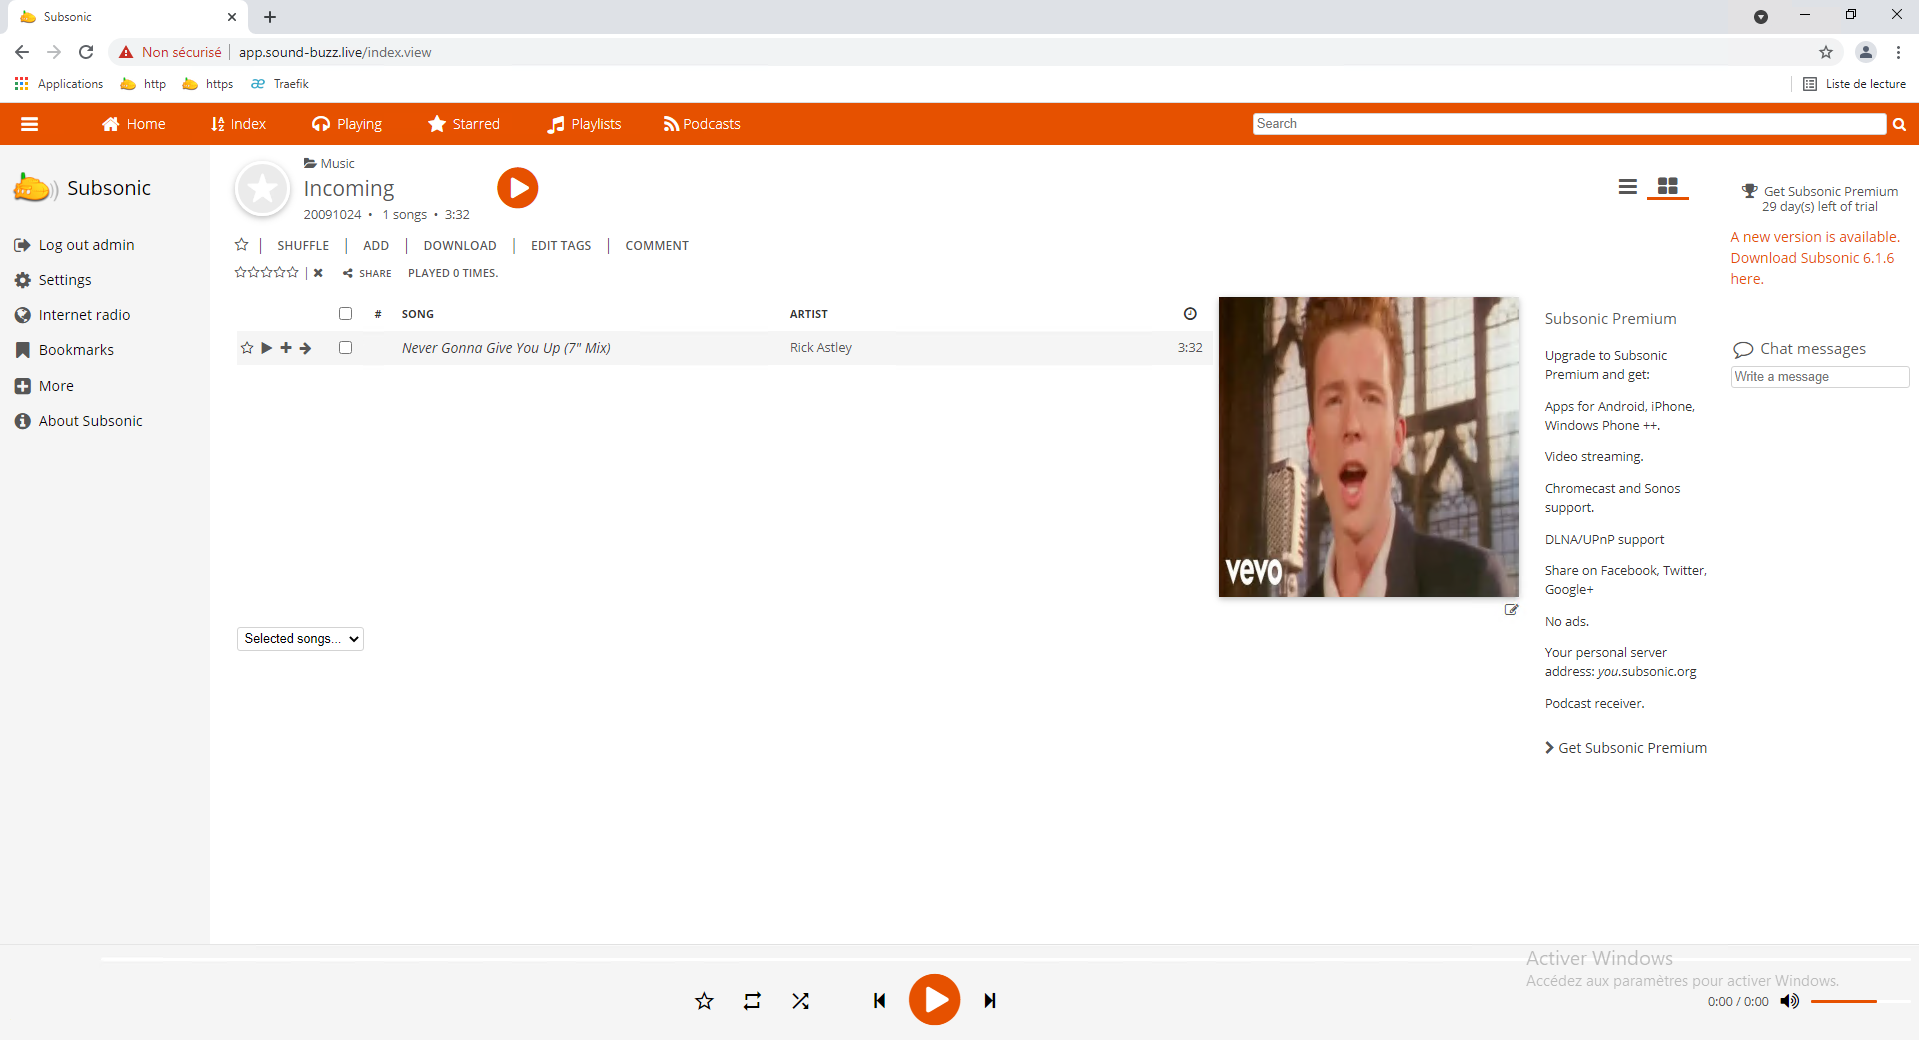The height and width of the screenshot is (1040, 1919).
Task: Open Bookmarks in sidebar
Action: [x=65, y=350]
